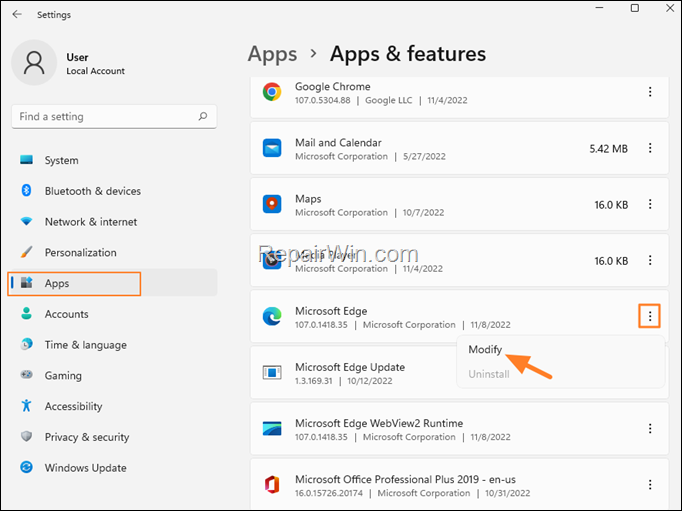Click the Gaming controller icon

click(27, 374)
